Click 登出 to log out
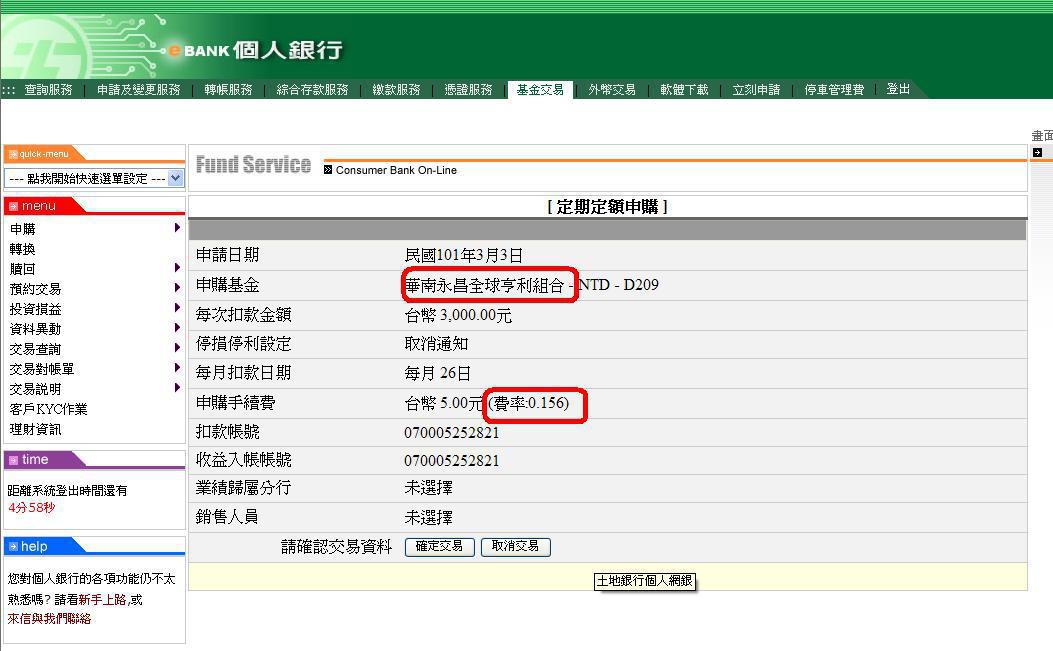1053x651 pixels. [x=898, y=89]
